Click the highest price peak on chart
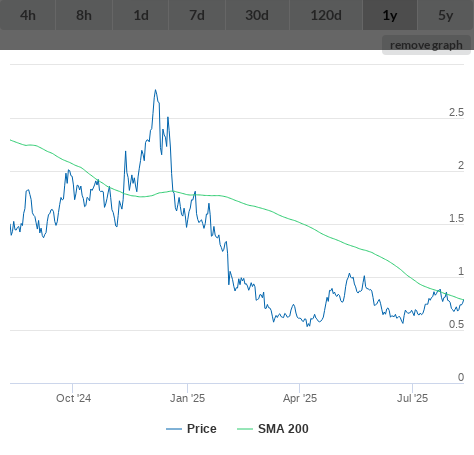 [155, 90]
